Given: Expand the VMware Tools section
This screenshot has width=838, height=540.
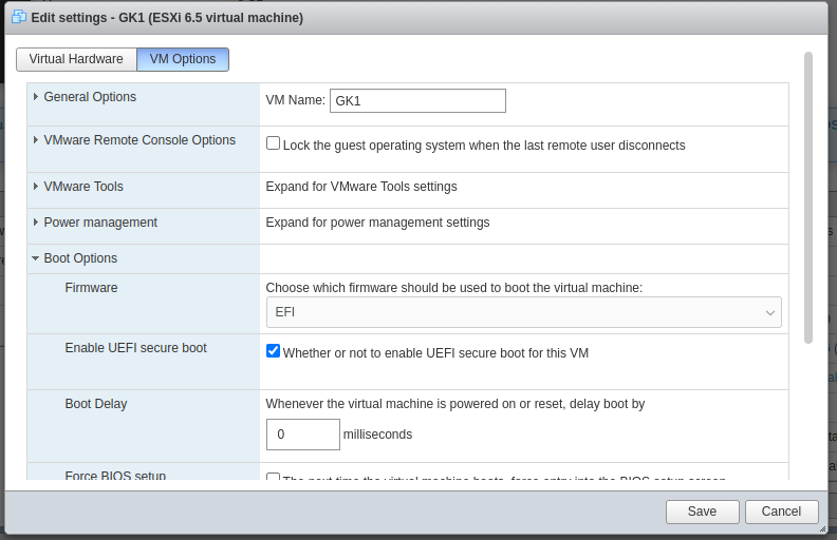Looking at the screenshot, I should [83, 186].
